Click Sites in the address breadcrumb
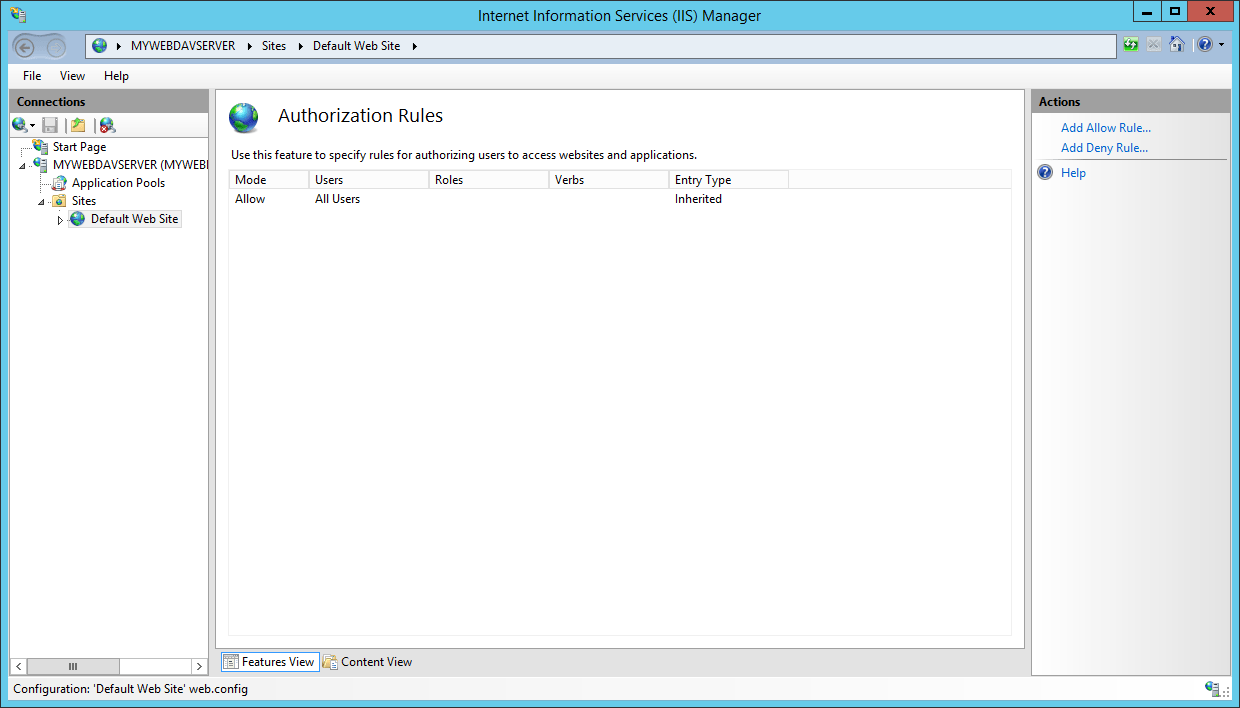This screenshot has height=708, width=1240. point(274,46)
